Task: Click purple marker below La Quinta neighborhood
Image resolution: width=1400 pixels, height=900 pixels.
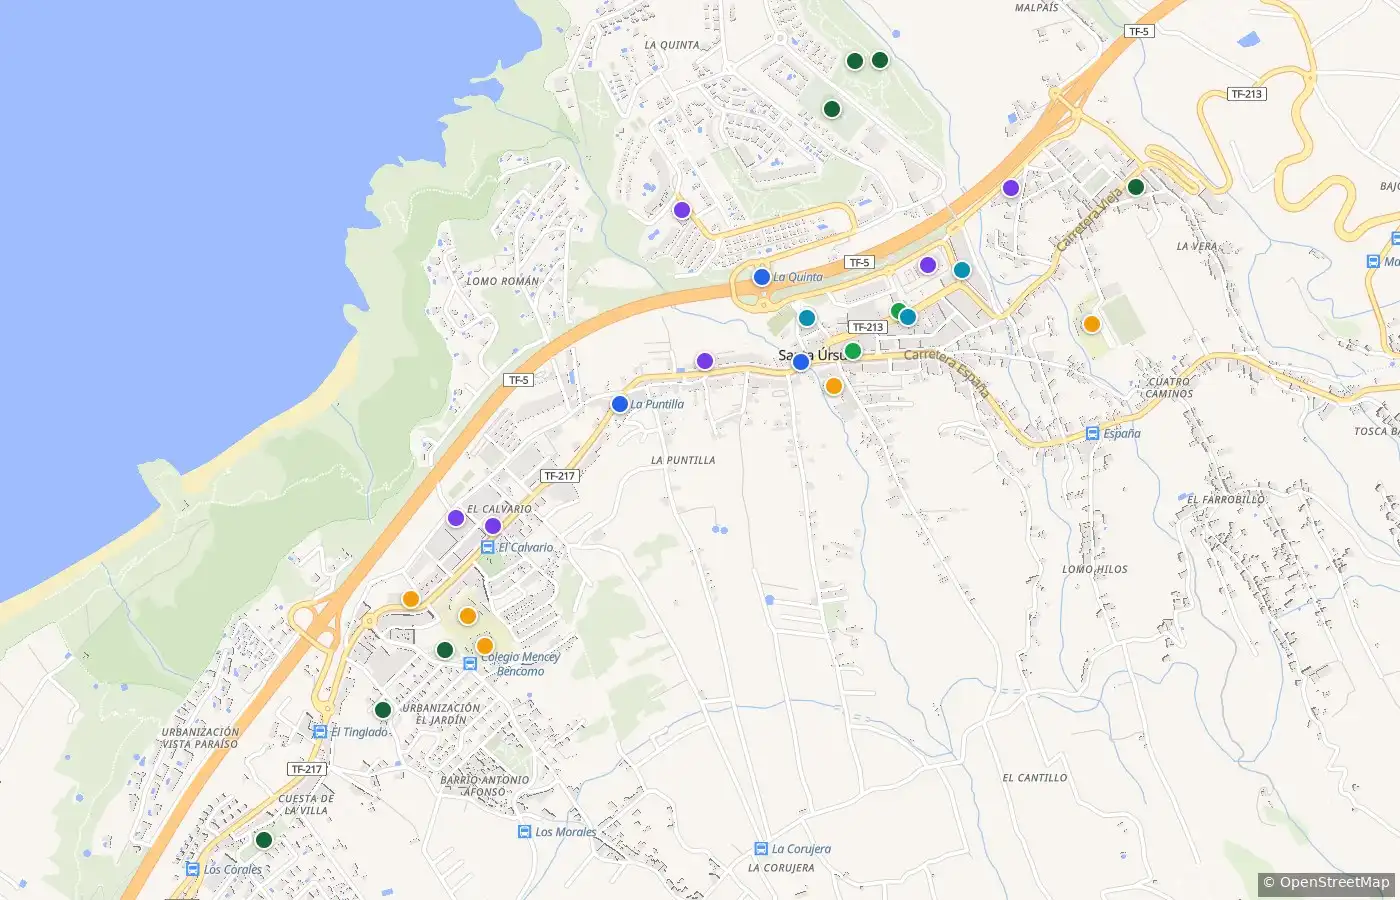Action: coord(682,210)
